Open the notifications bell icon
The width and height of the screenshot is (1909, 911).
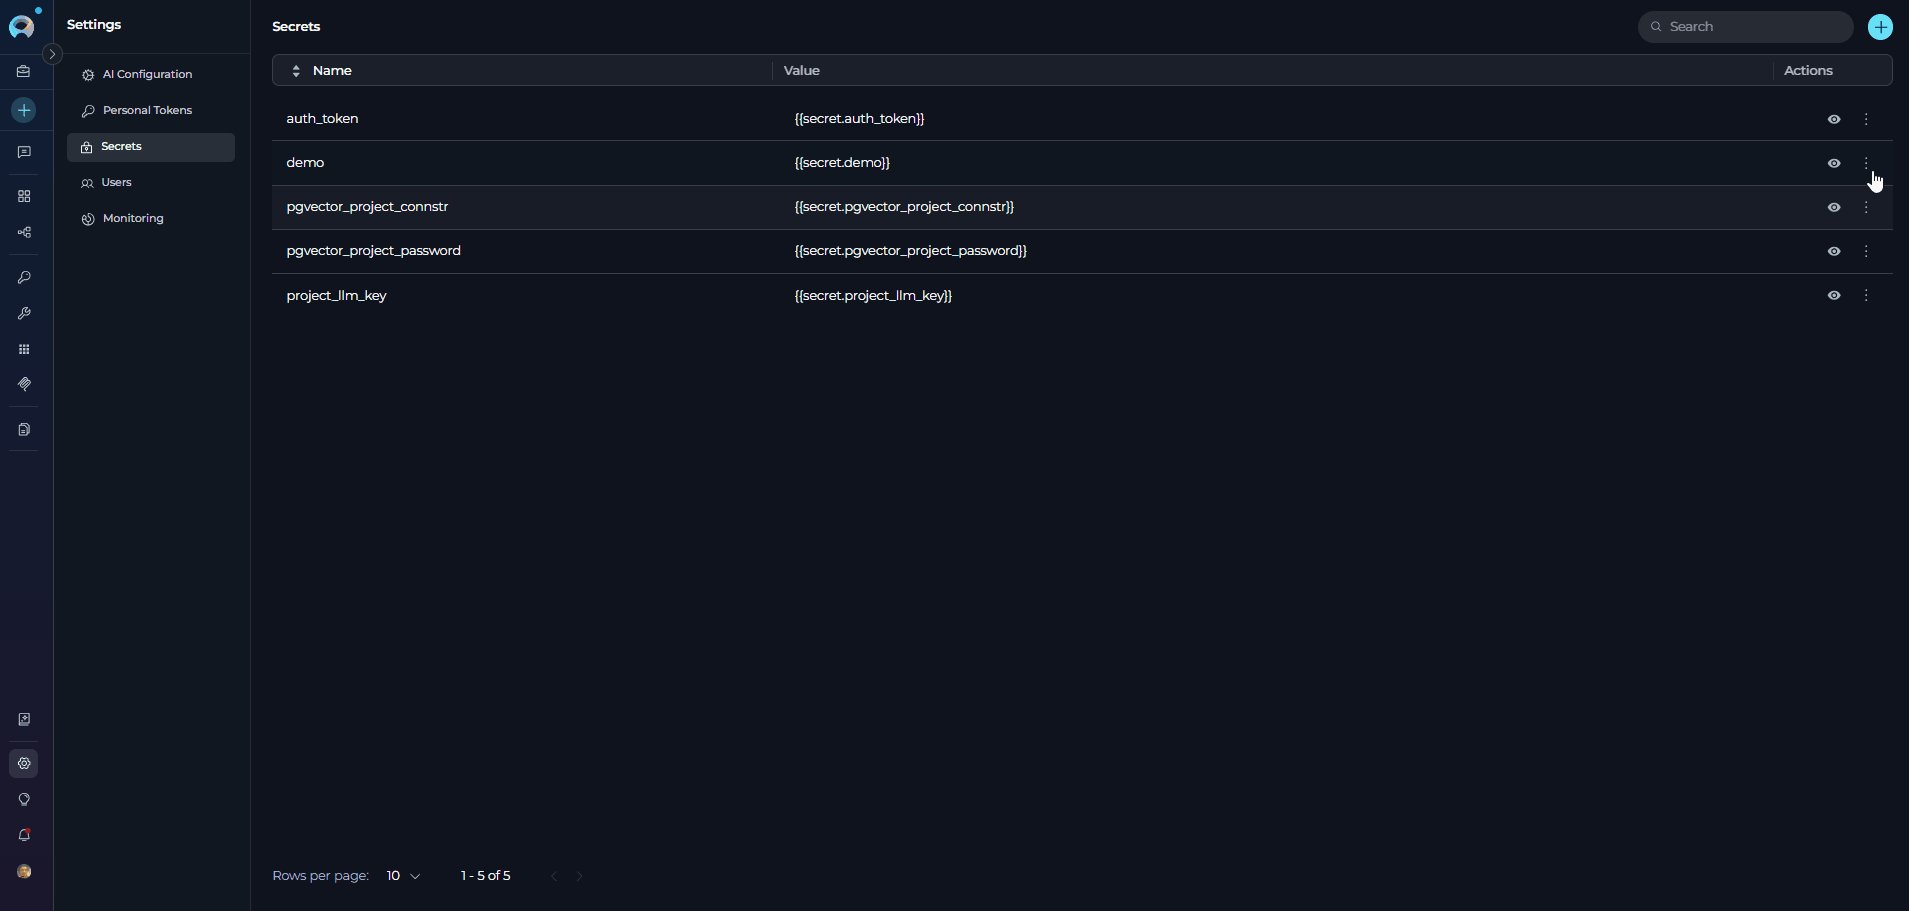coord(24,835)
